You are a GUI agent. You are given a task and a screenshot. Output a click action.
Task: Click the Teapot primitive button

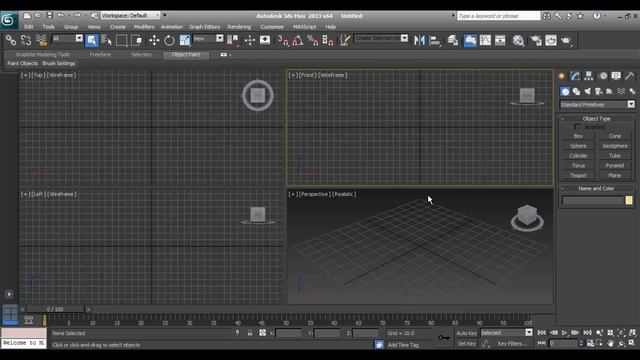578,176
